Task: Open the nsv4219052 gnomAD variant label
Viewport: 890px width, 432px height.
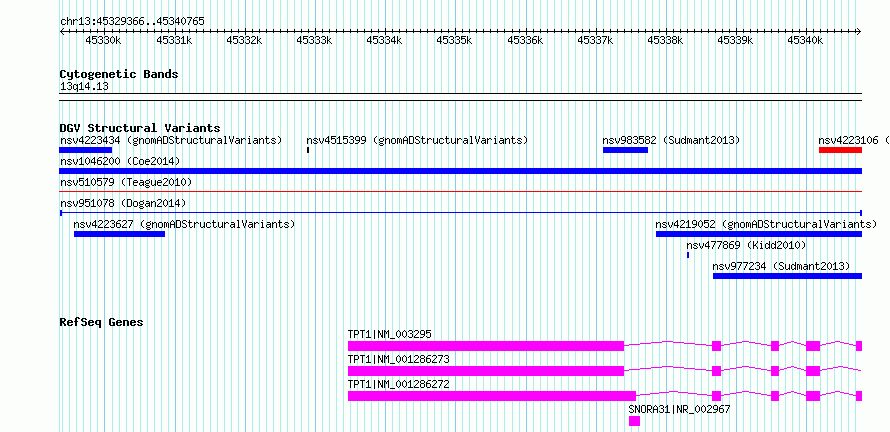Action: coord(766,224)
